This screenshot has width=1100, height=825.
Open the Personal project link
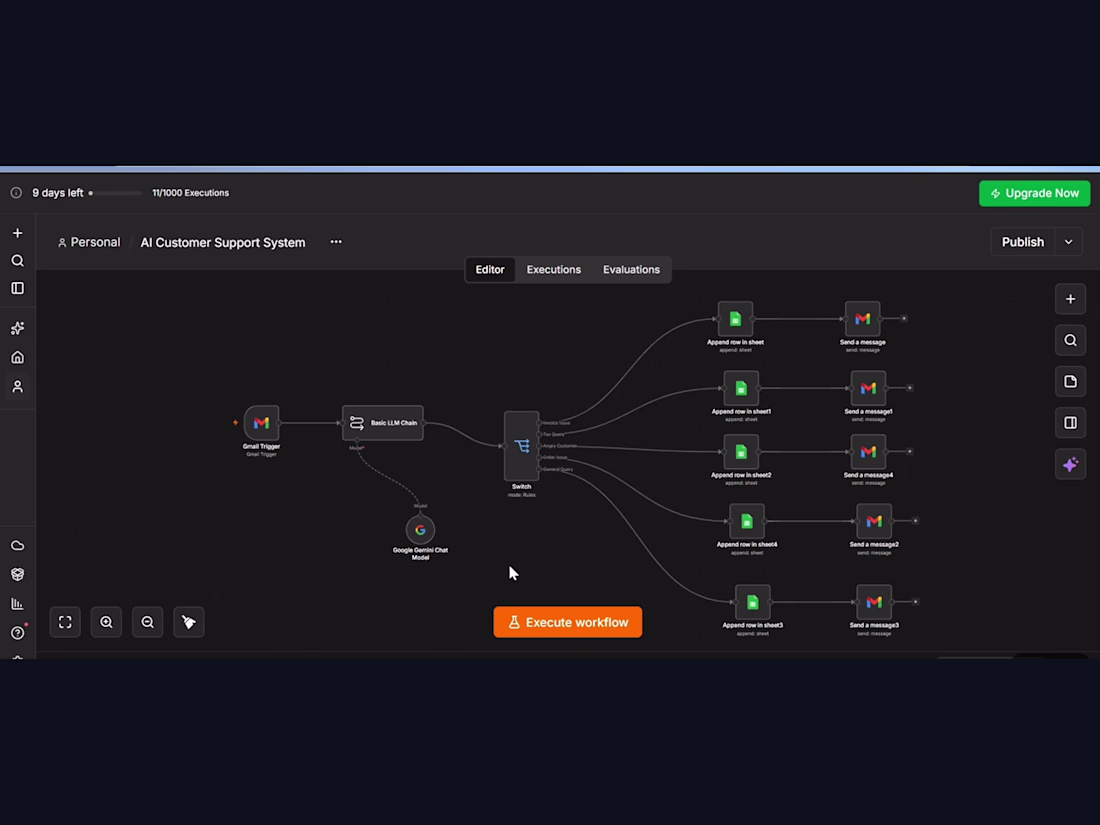point(89,243)
